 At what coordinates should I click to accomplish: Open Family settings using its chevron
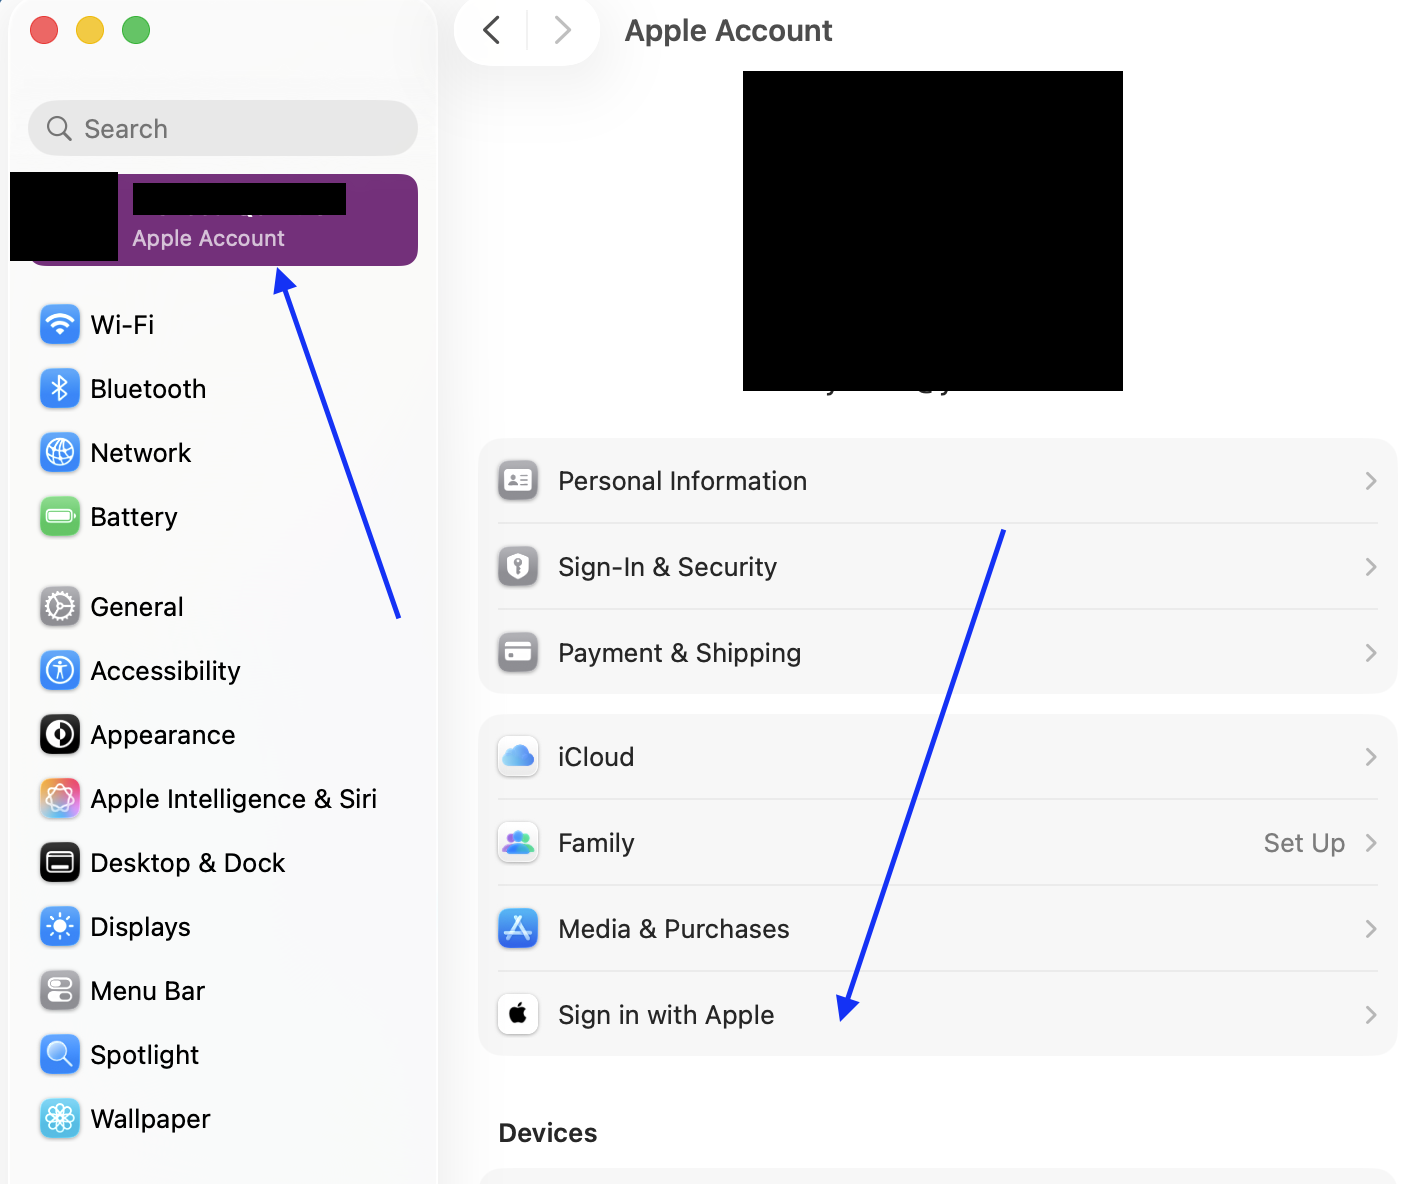[1371, 843]
